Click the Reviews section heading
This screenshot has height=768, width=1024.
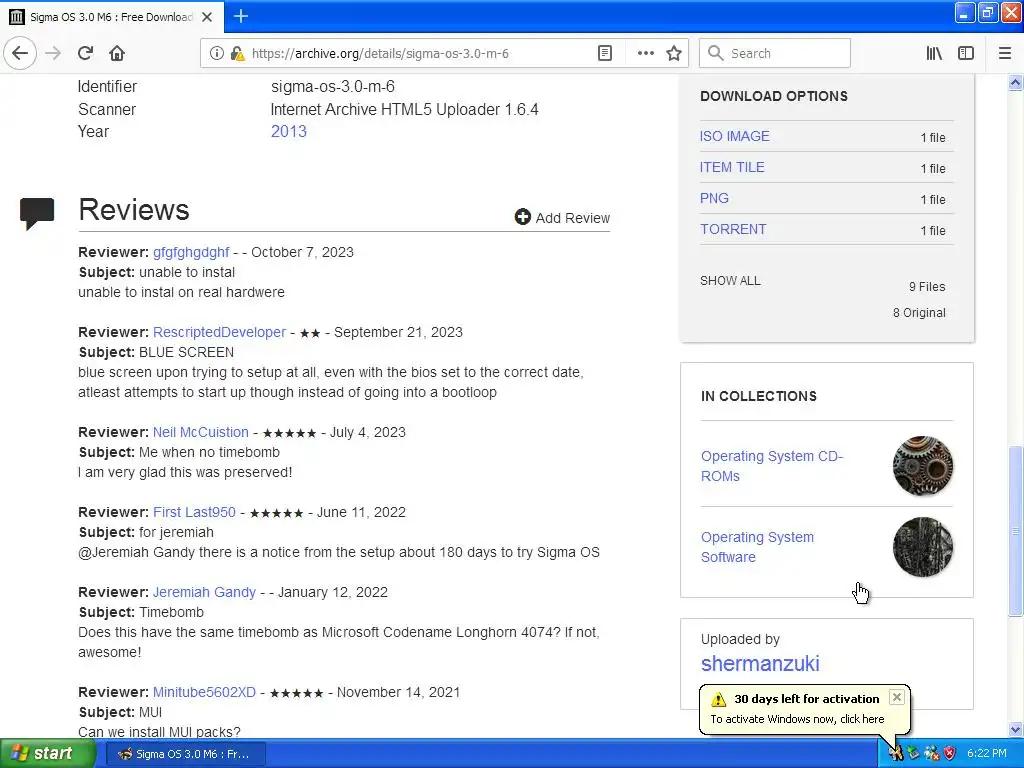[x=134, y=210]
